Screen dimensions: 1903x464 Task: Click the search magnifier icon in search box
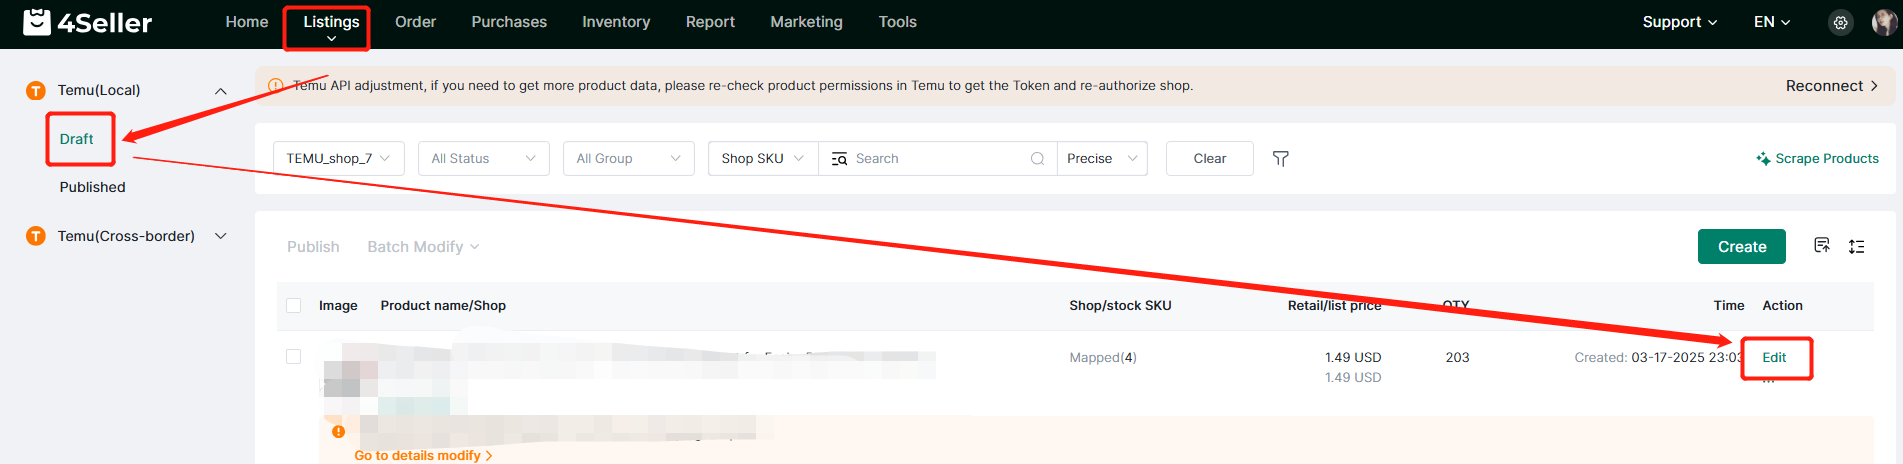point(1037,158)
